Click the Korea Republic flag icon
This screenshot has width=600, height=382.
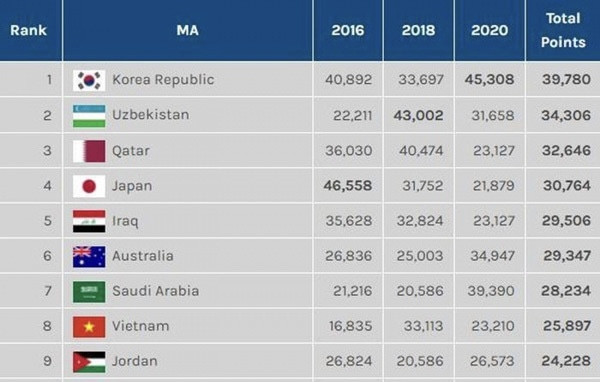tap(89, 81)
